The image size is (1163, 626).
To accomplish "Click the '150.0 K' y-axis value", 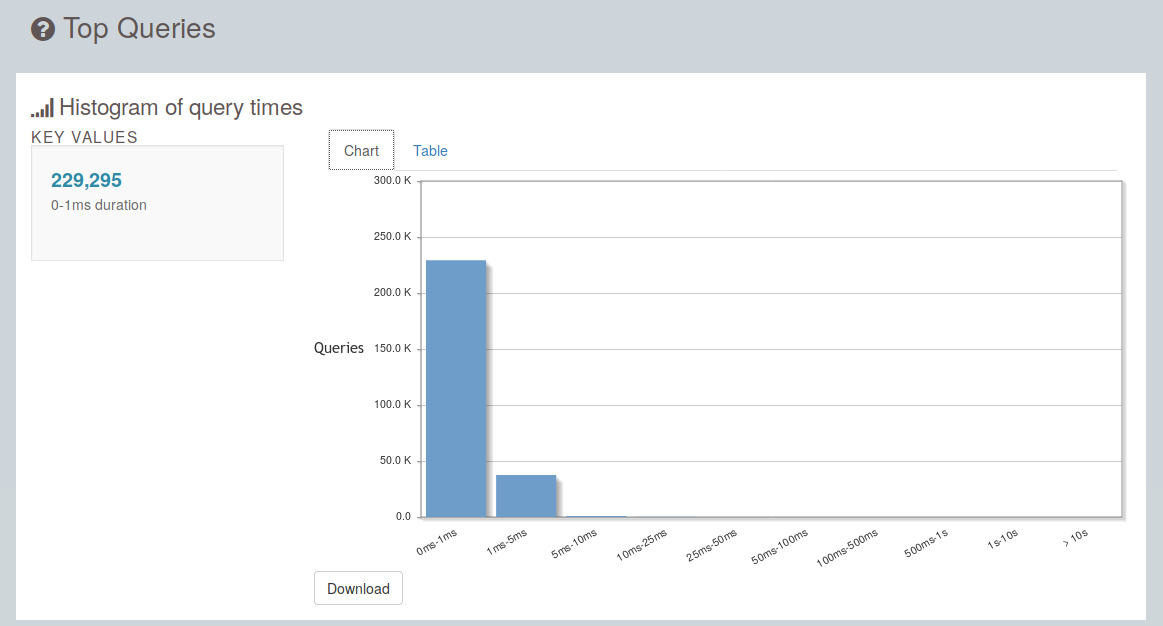I will (392, 349).
